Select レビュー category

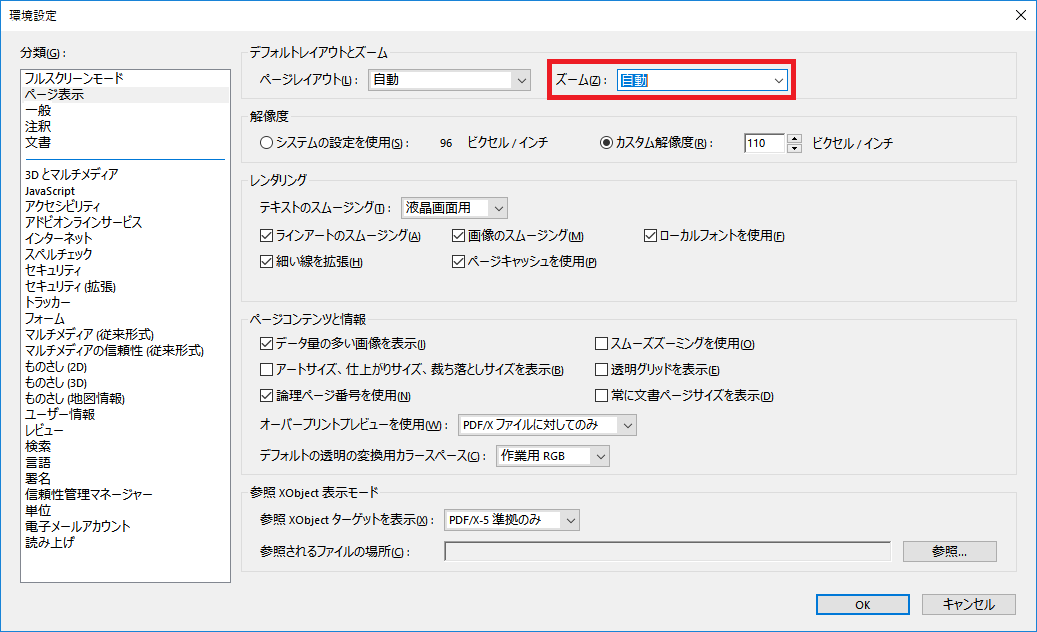pyautogui.click(x=44, y=430)
